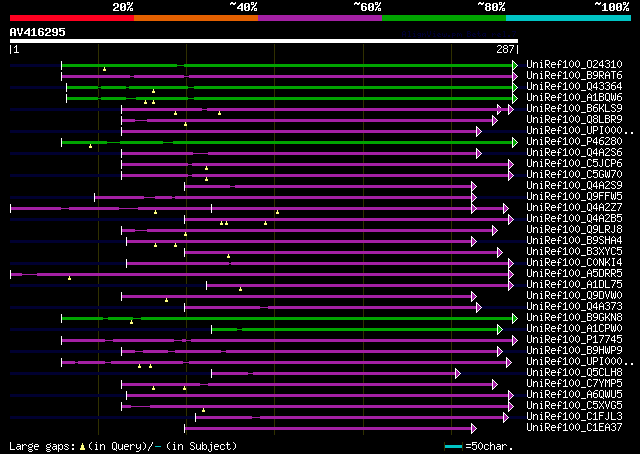Screen dimensions: 640x454
Task: Select the UniRef100_Q5CLH8 label
Action: coord(574,373)
